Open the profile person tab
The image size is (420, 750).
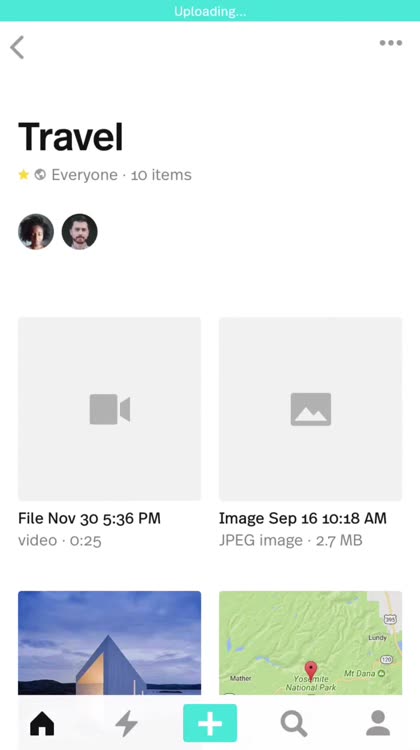click(378, 723)
